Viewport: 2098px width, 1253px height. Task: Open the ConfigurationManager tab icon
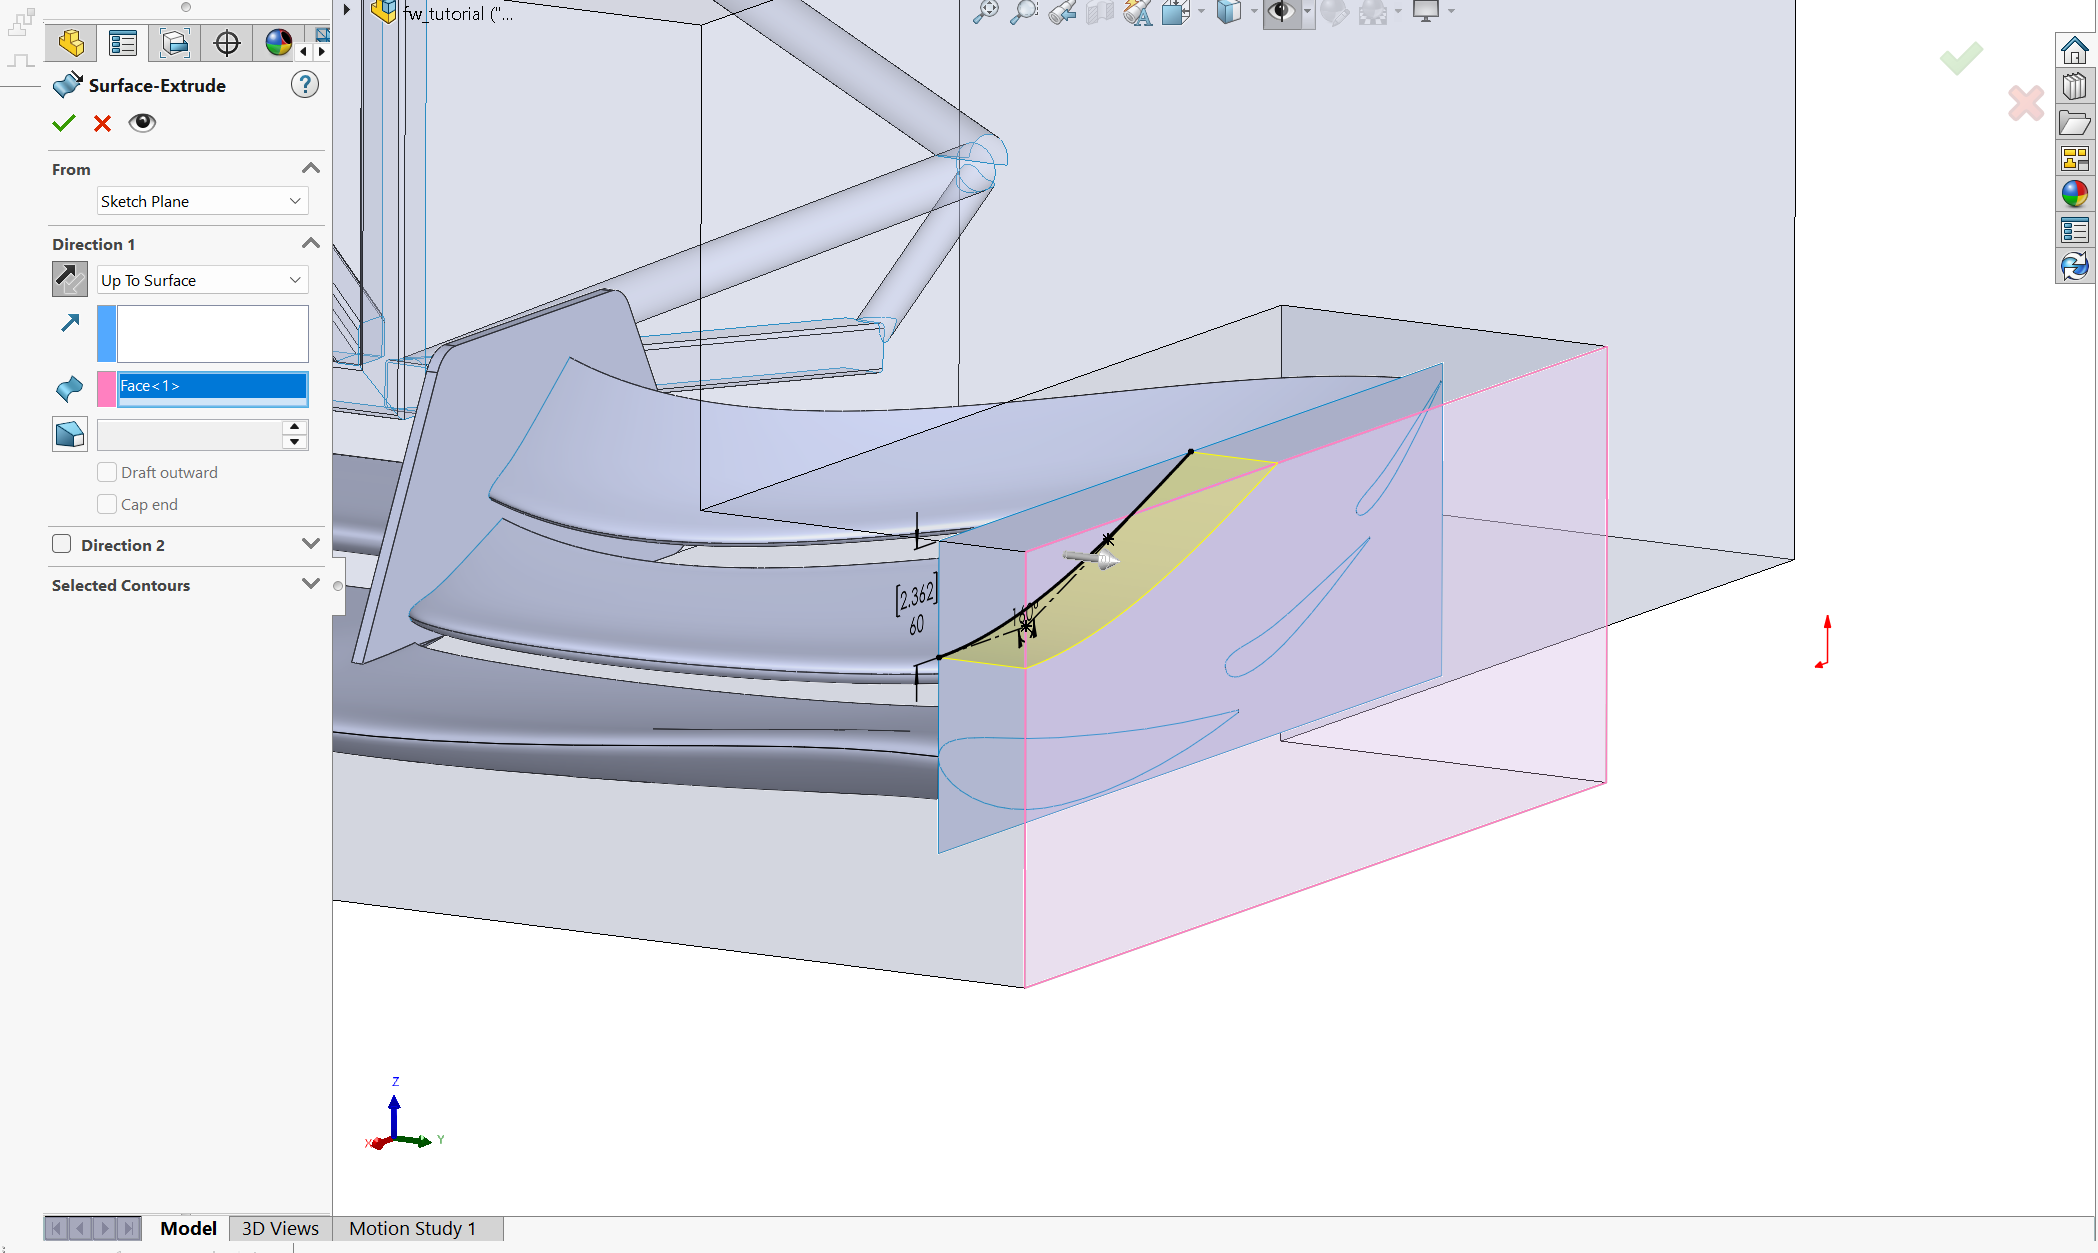[175, 43]
